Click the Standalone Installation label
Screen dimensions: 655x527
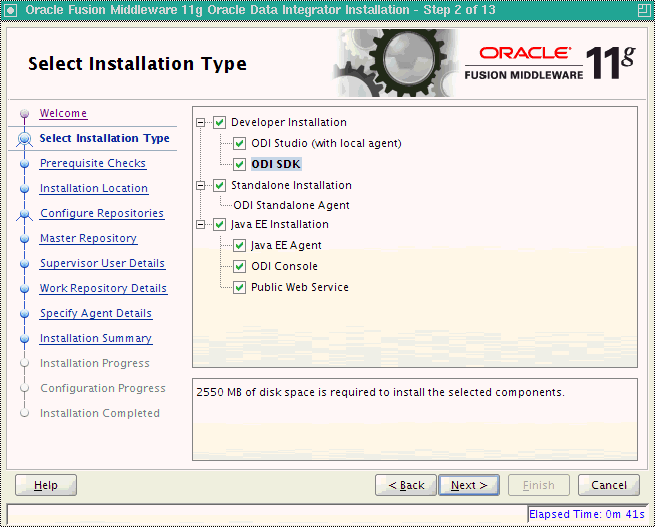291,185
